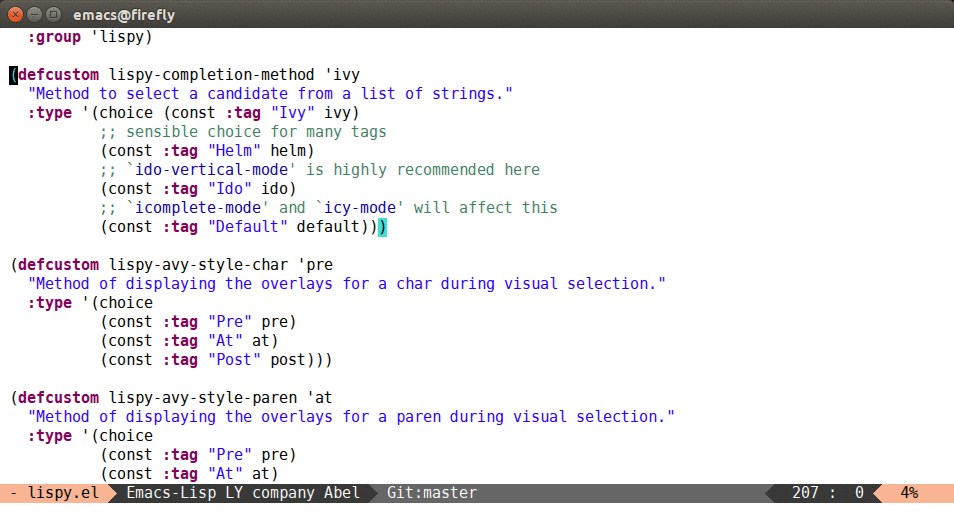Click the column number 0 in mode line

coord(859,493)
